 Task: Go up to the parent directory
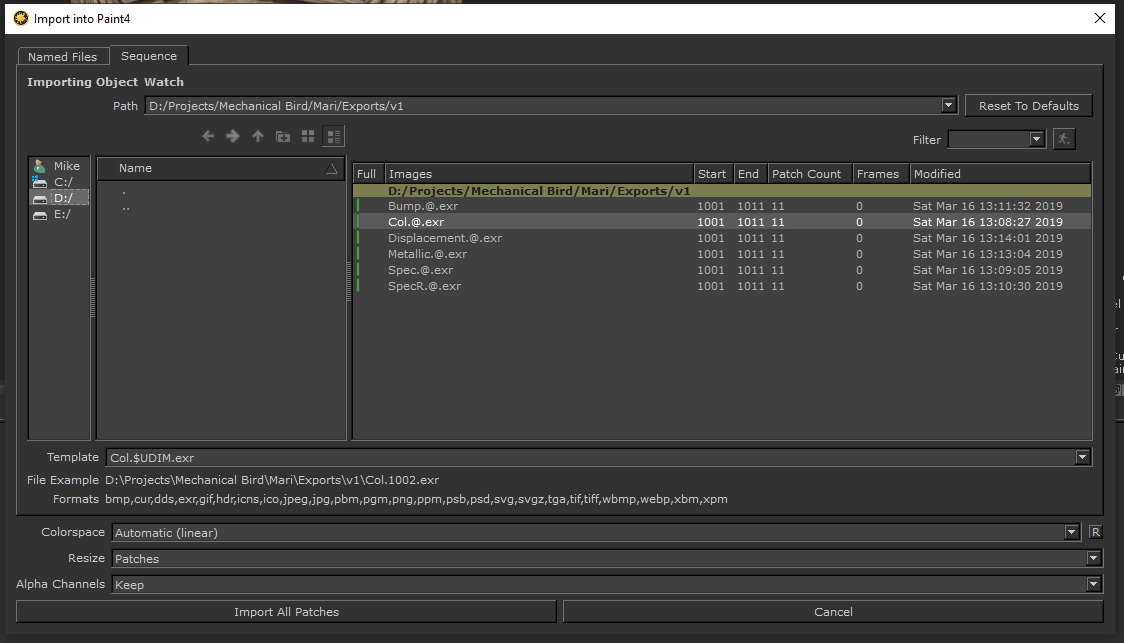pos(258,136)
